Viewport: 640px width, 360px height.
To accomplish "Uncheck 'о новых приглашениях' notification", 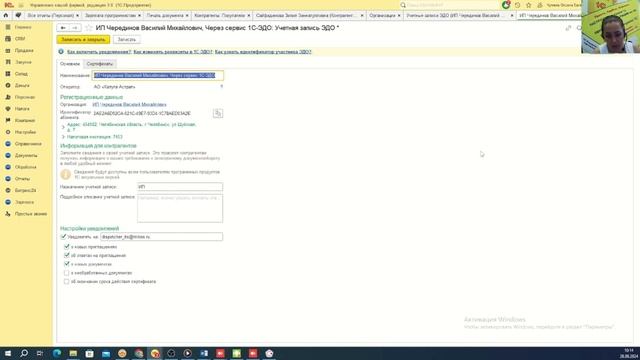I will tap(67, 247).
